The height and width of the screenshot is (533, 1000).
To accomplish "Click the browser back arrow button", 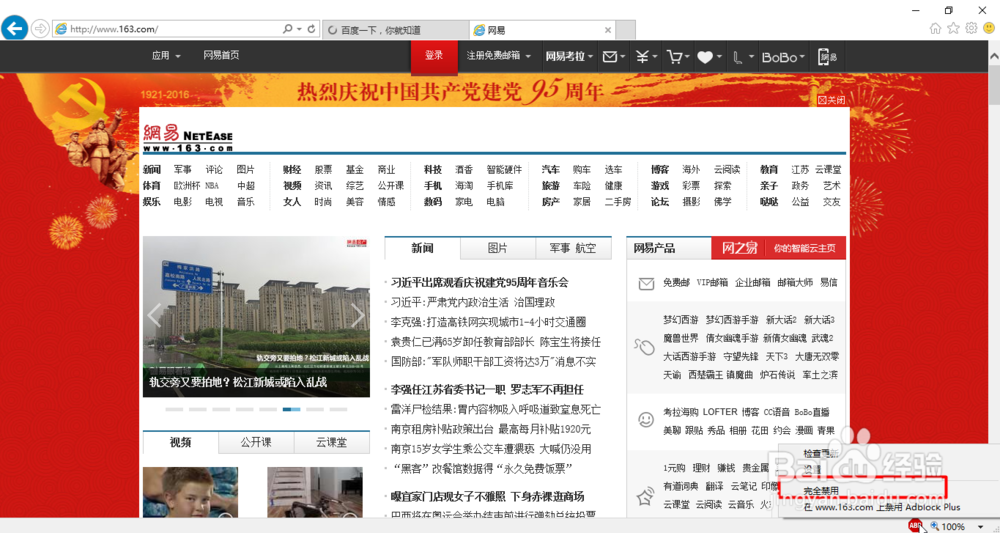I will point(15,29).
